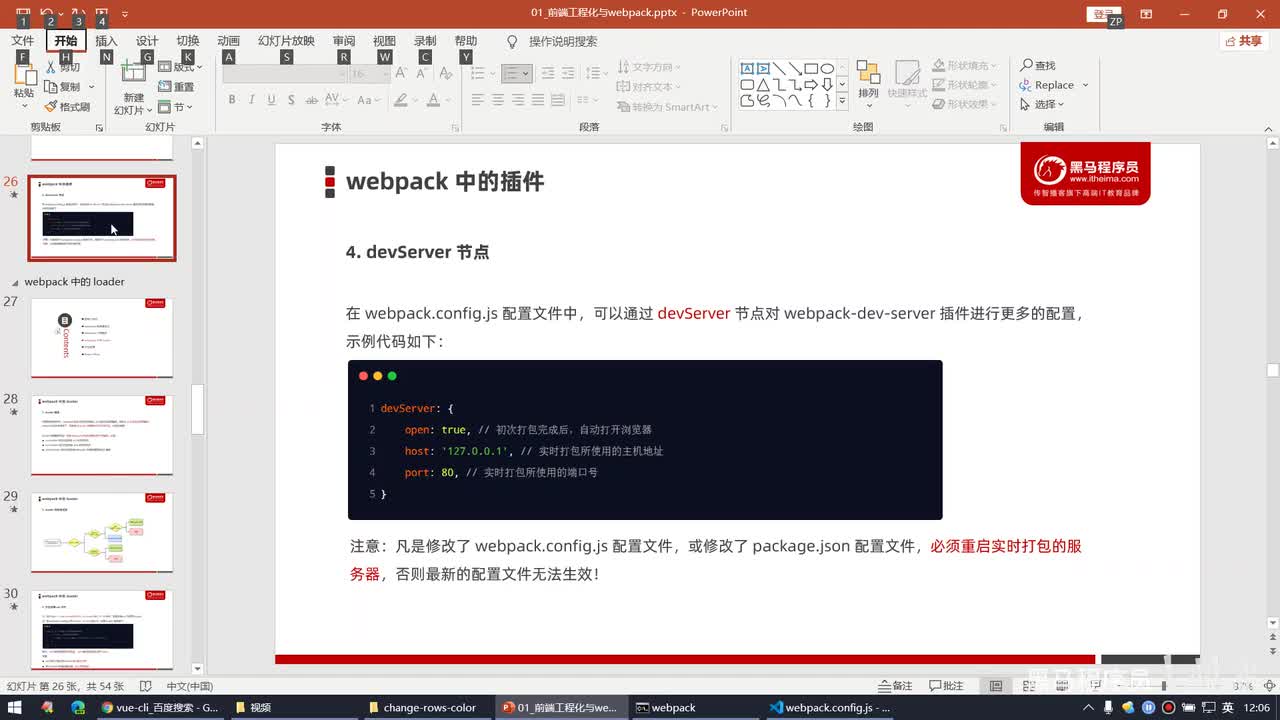Open the Design (设计) tab

click(x=147, y=41)
